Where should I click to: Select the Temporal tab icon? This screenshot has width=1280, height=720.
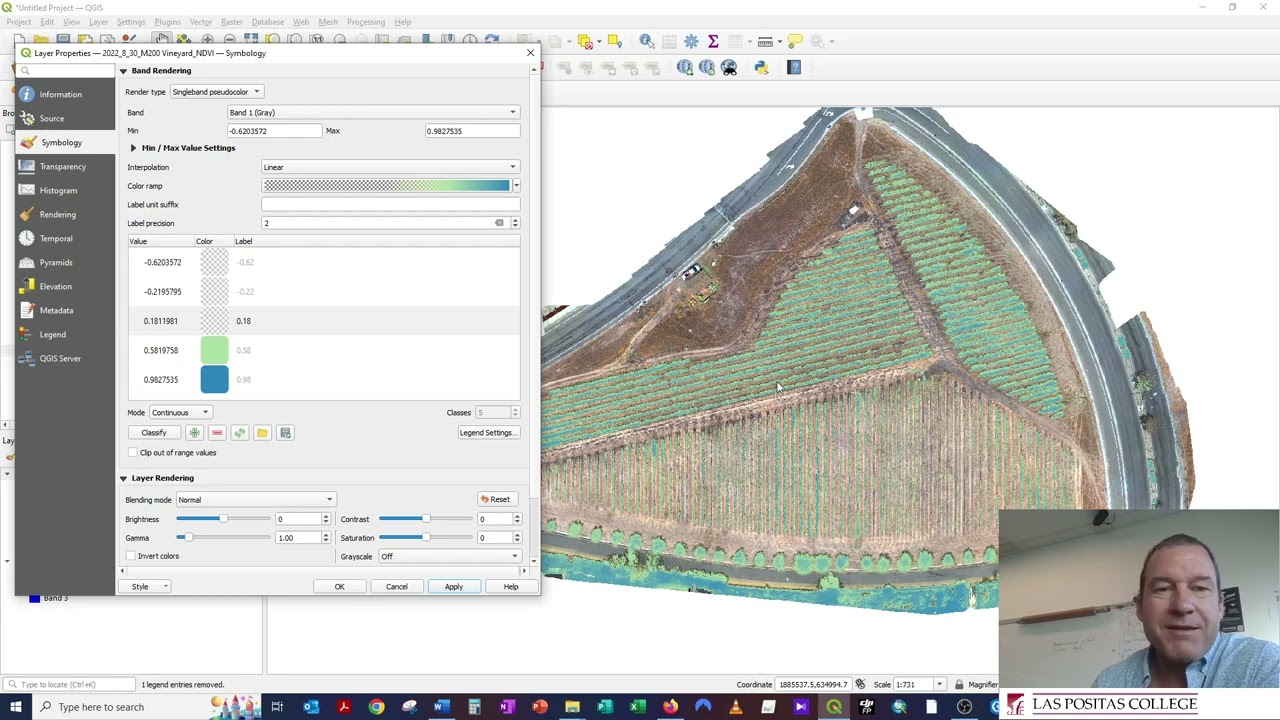tap(27, 238)
